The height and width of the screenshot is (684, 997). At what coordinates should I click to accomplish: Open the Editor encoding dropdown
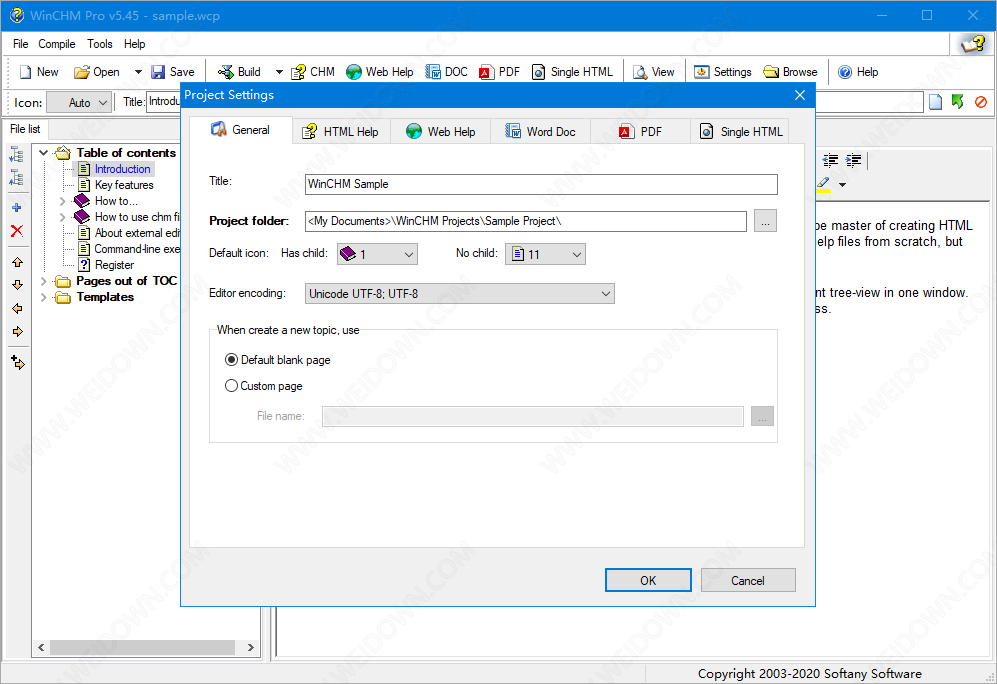[459, 294]
